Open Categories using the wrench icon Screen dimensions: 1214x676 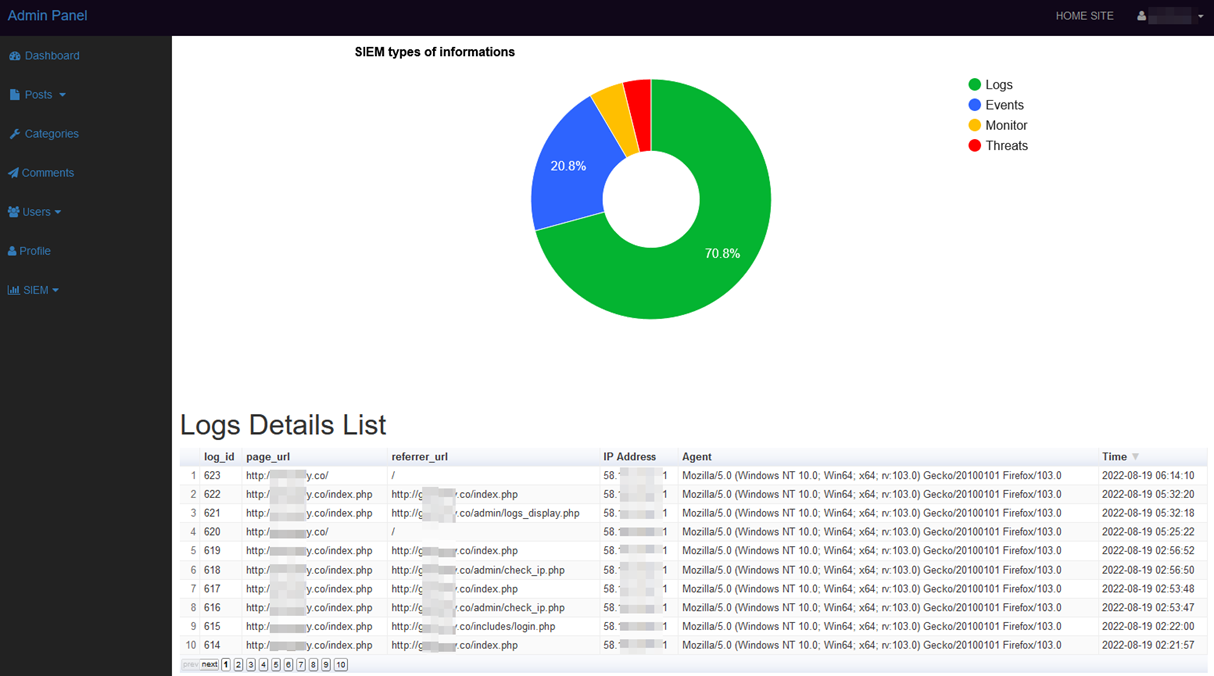15,134
